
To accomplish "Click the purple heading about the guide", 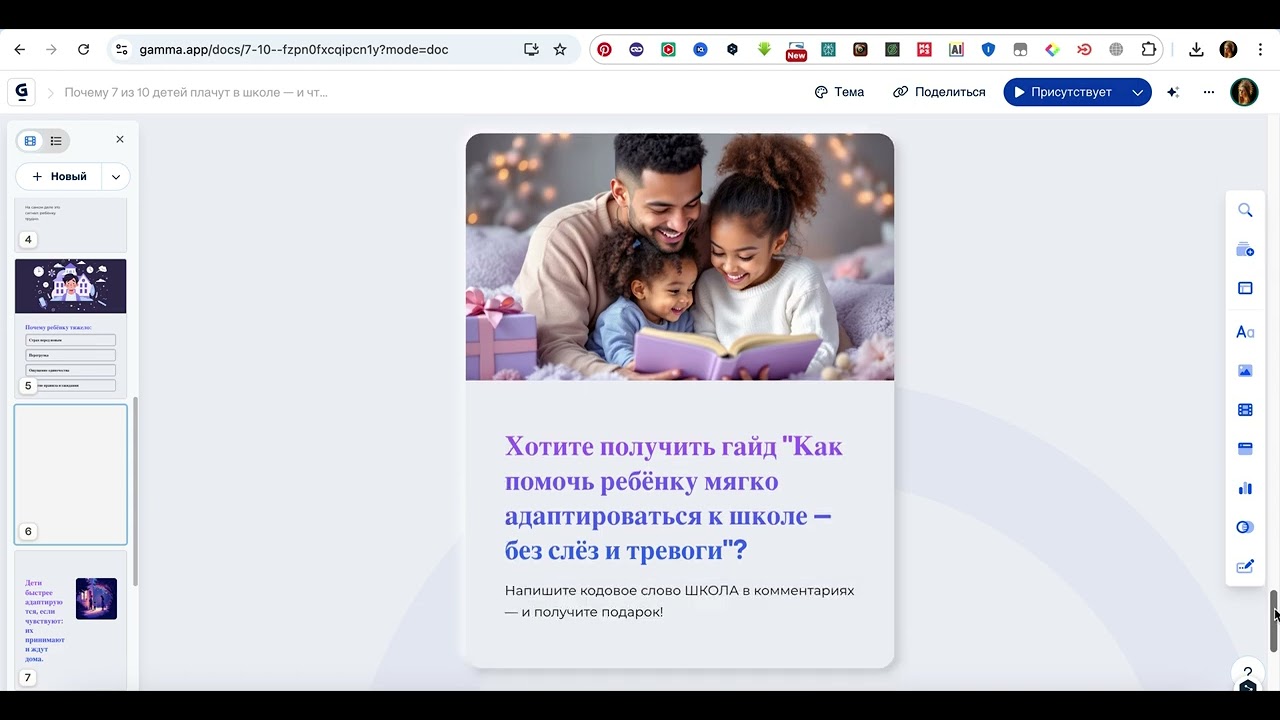I will tap(674, 498).
